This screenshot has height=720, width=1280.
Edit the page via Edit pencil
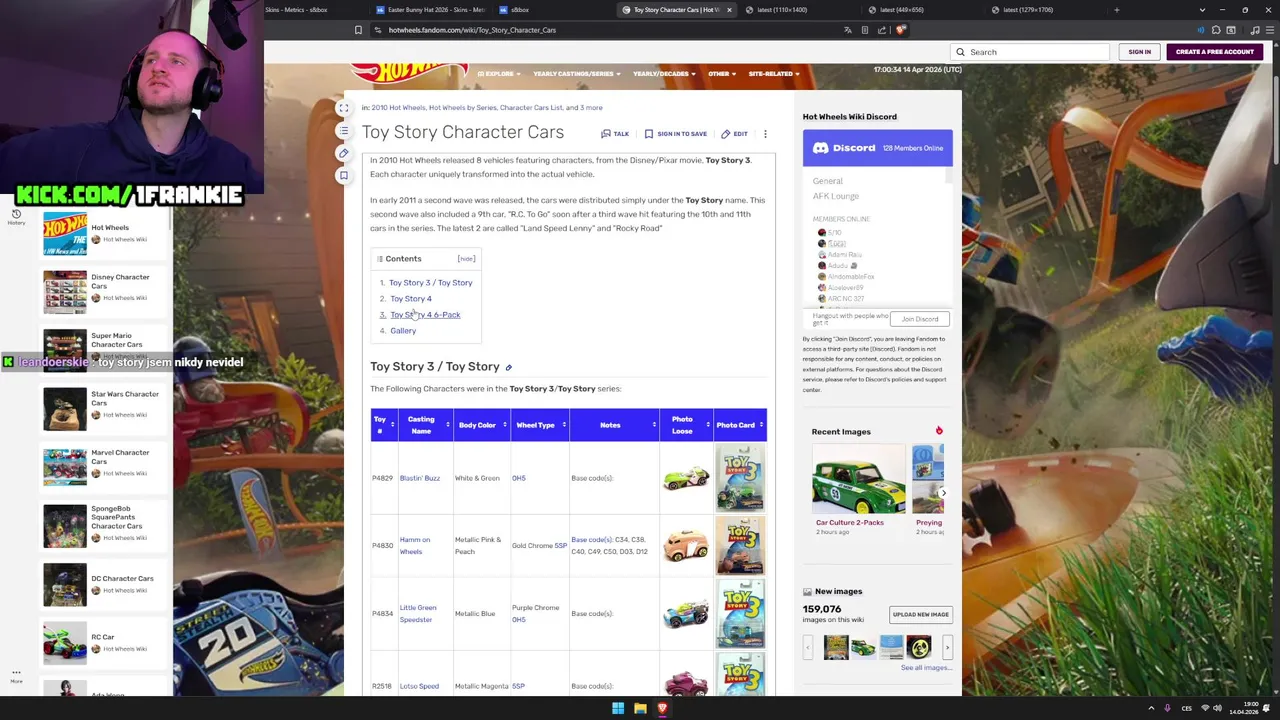click(x=734, y=133)
